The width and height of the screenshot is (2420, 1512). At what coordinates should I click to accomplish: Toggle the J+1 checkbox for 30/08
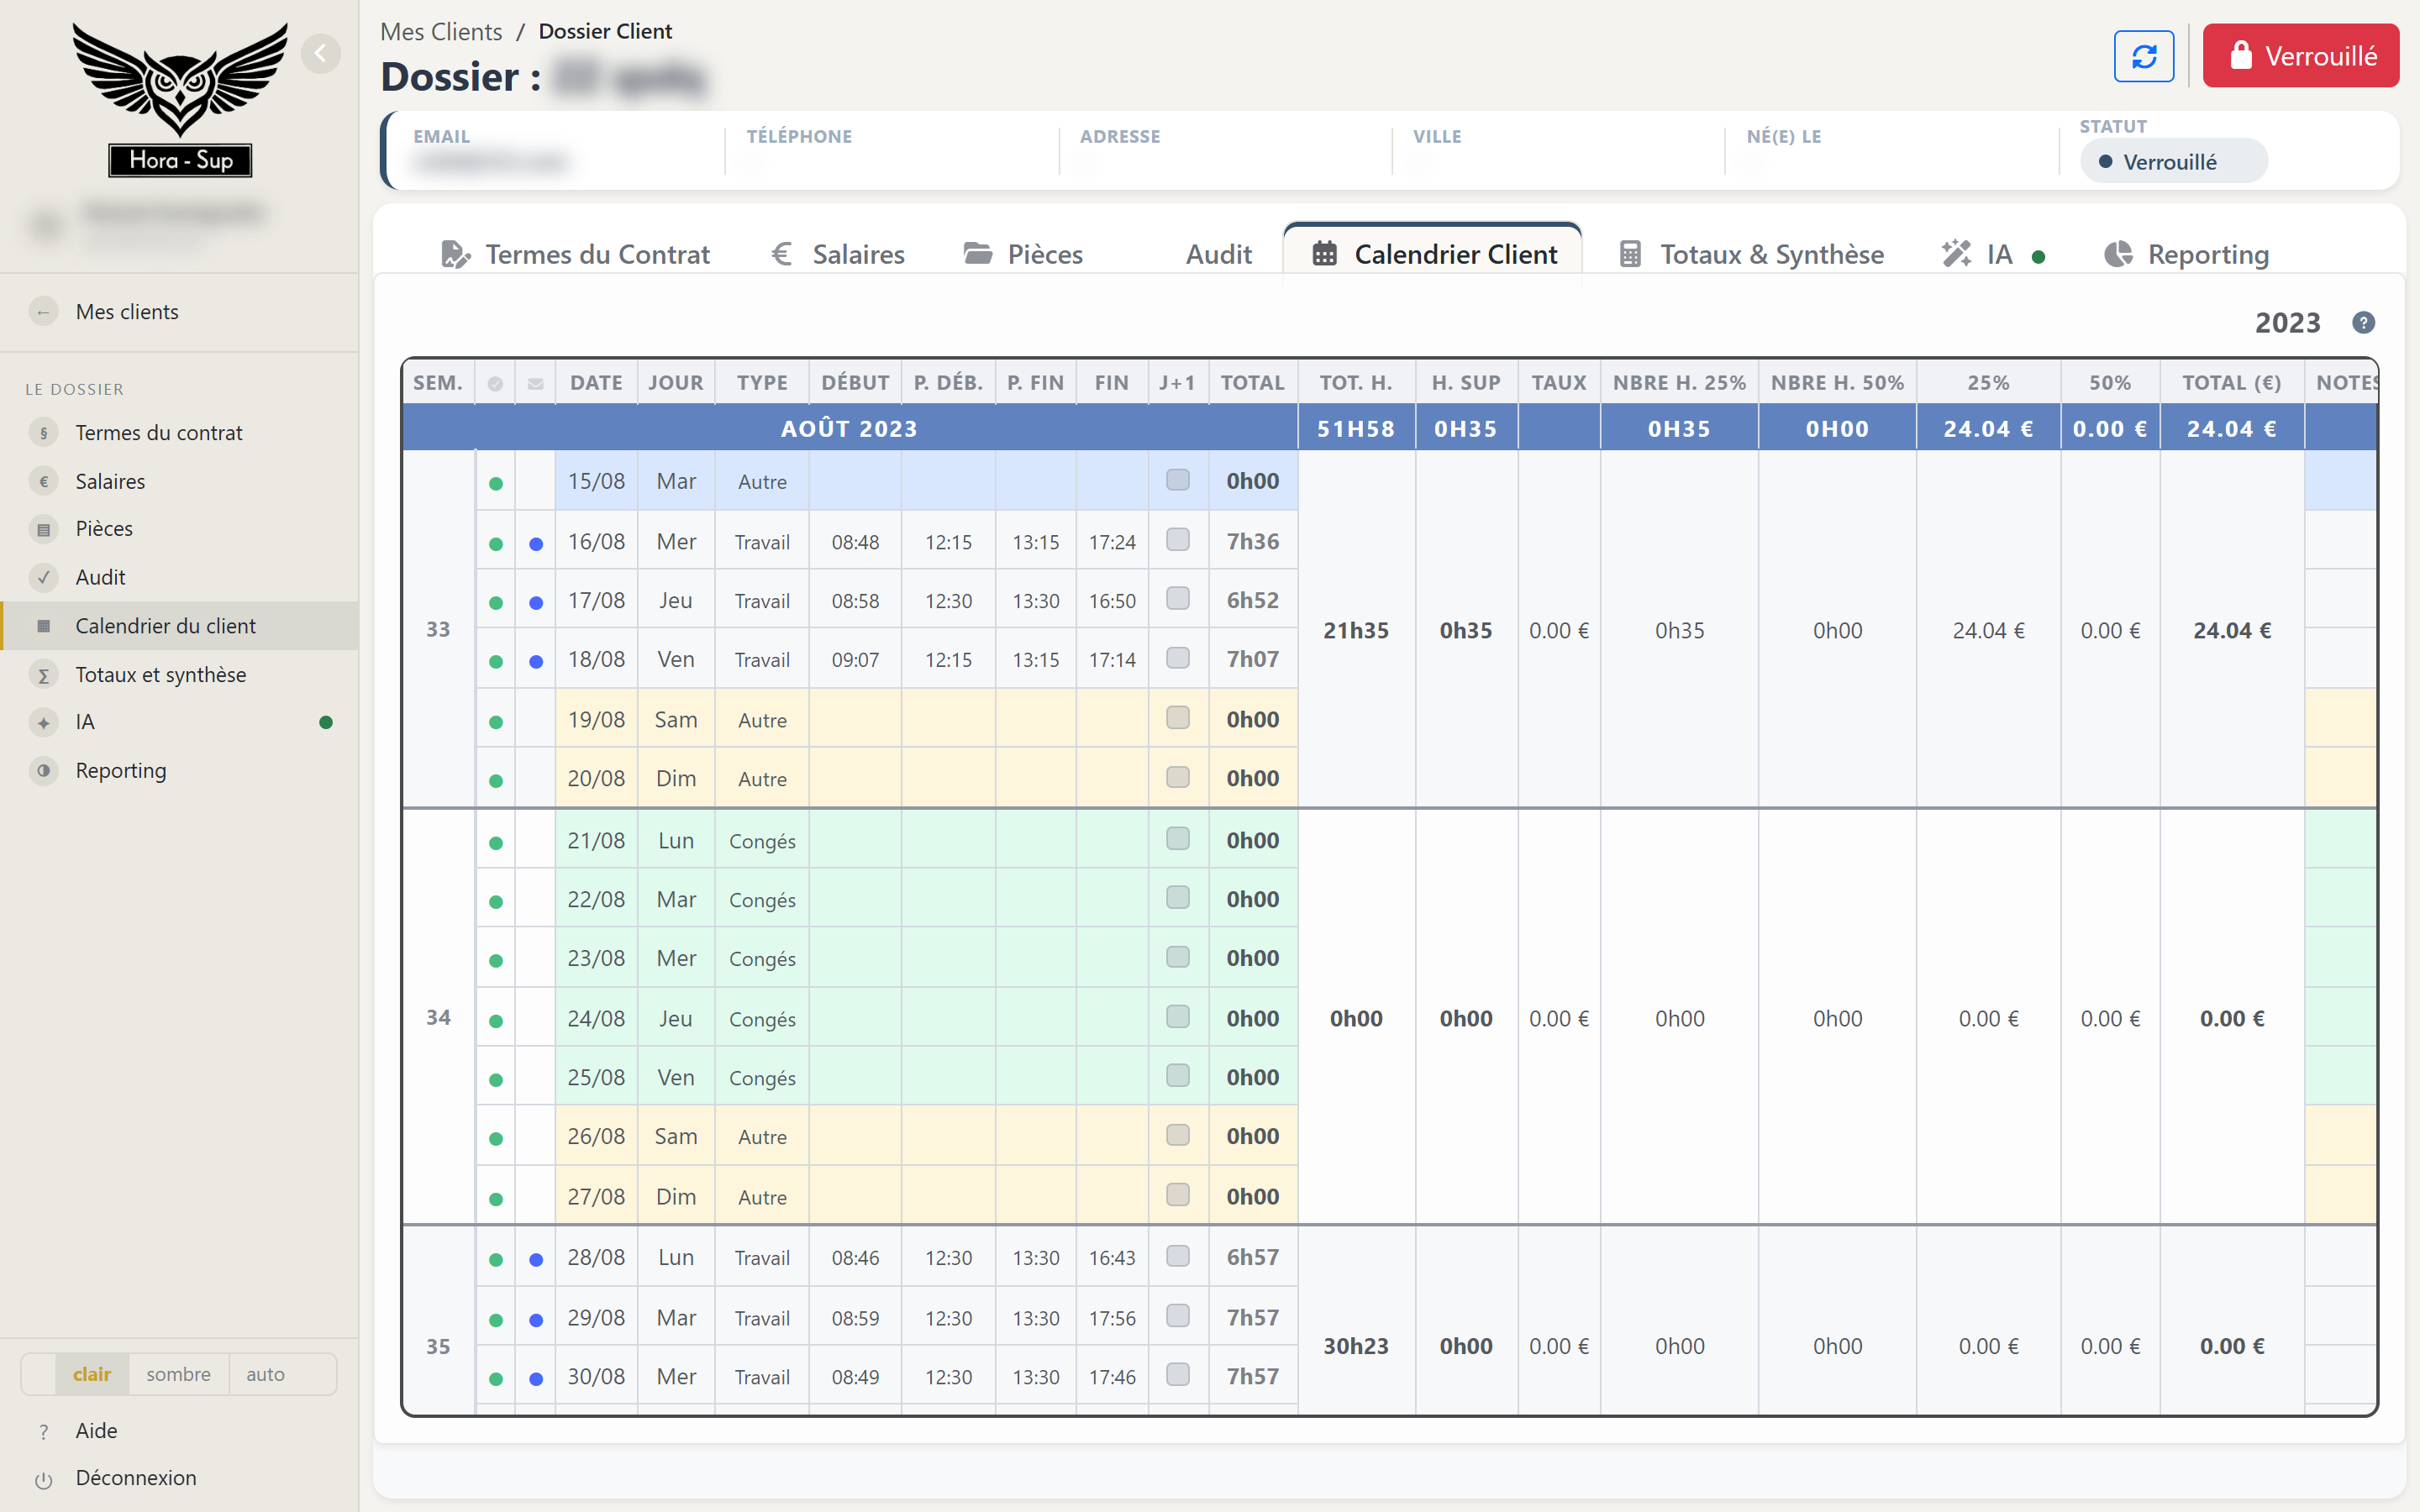1178,1374
